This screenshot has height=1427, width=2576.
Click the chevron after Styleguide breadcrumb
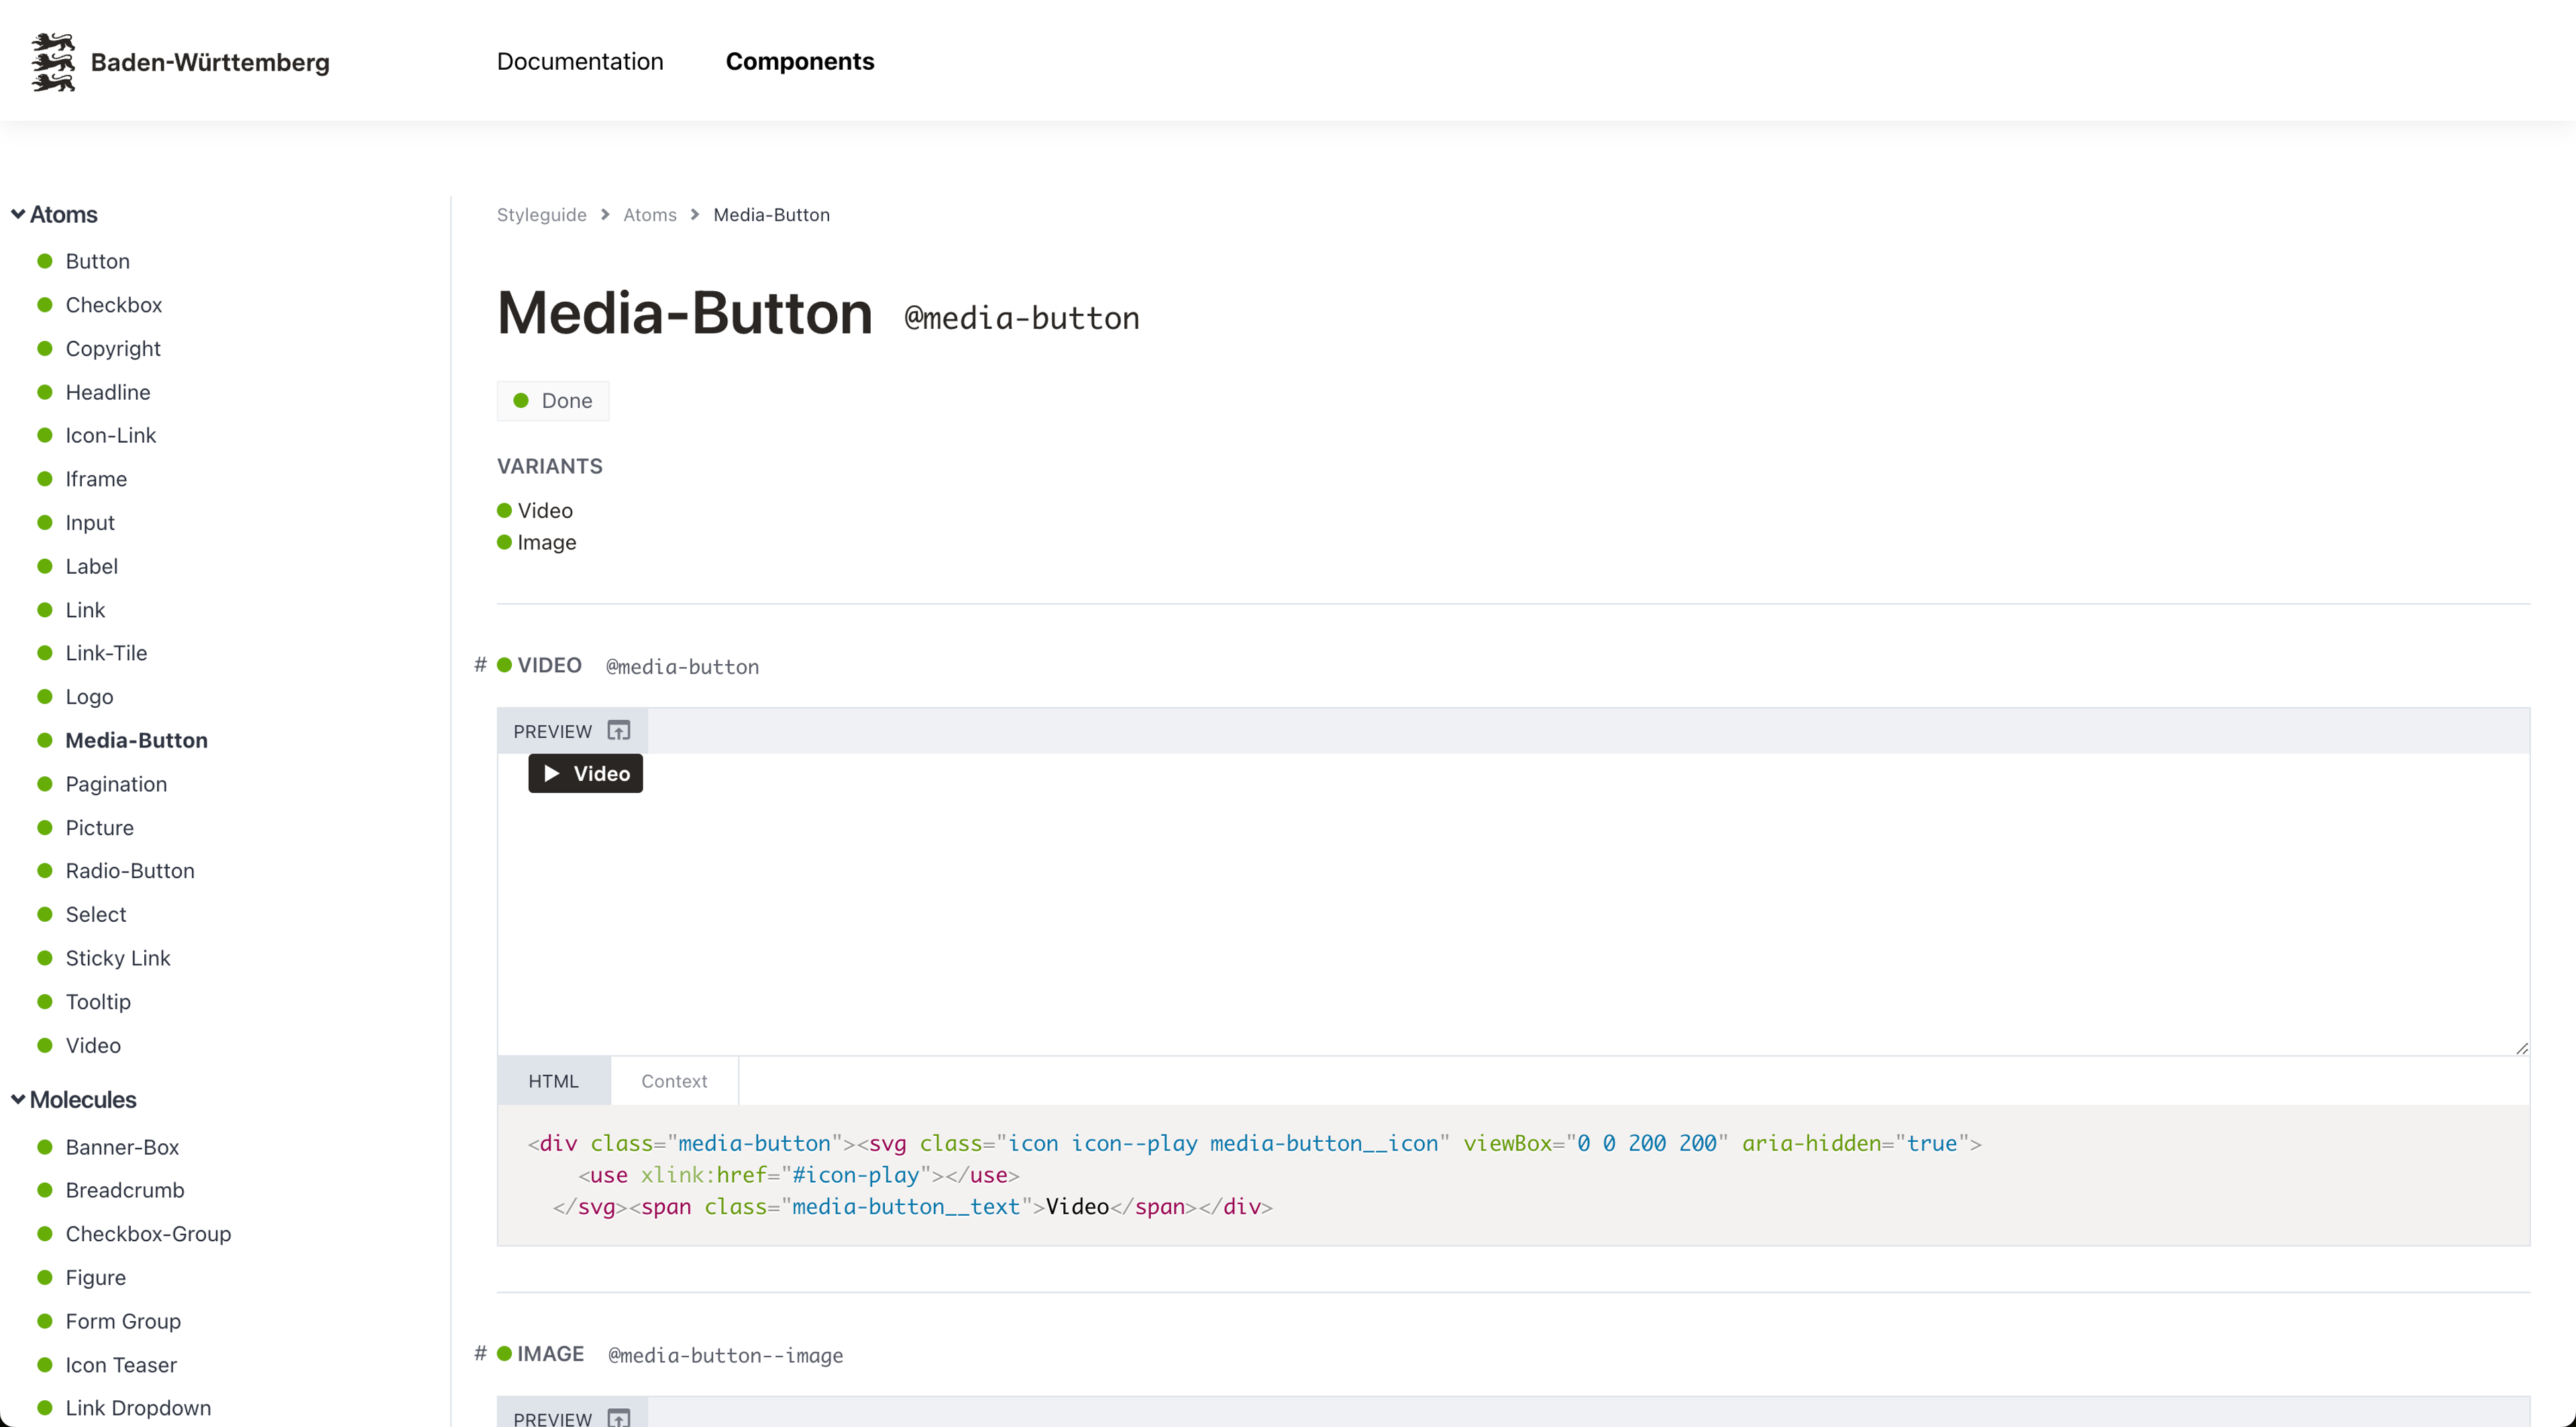click(x=605, y=215)
